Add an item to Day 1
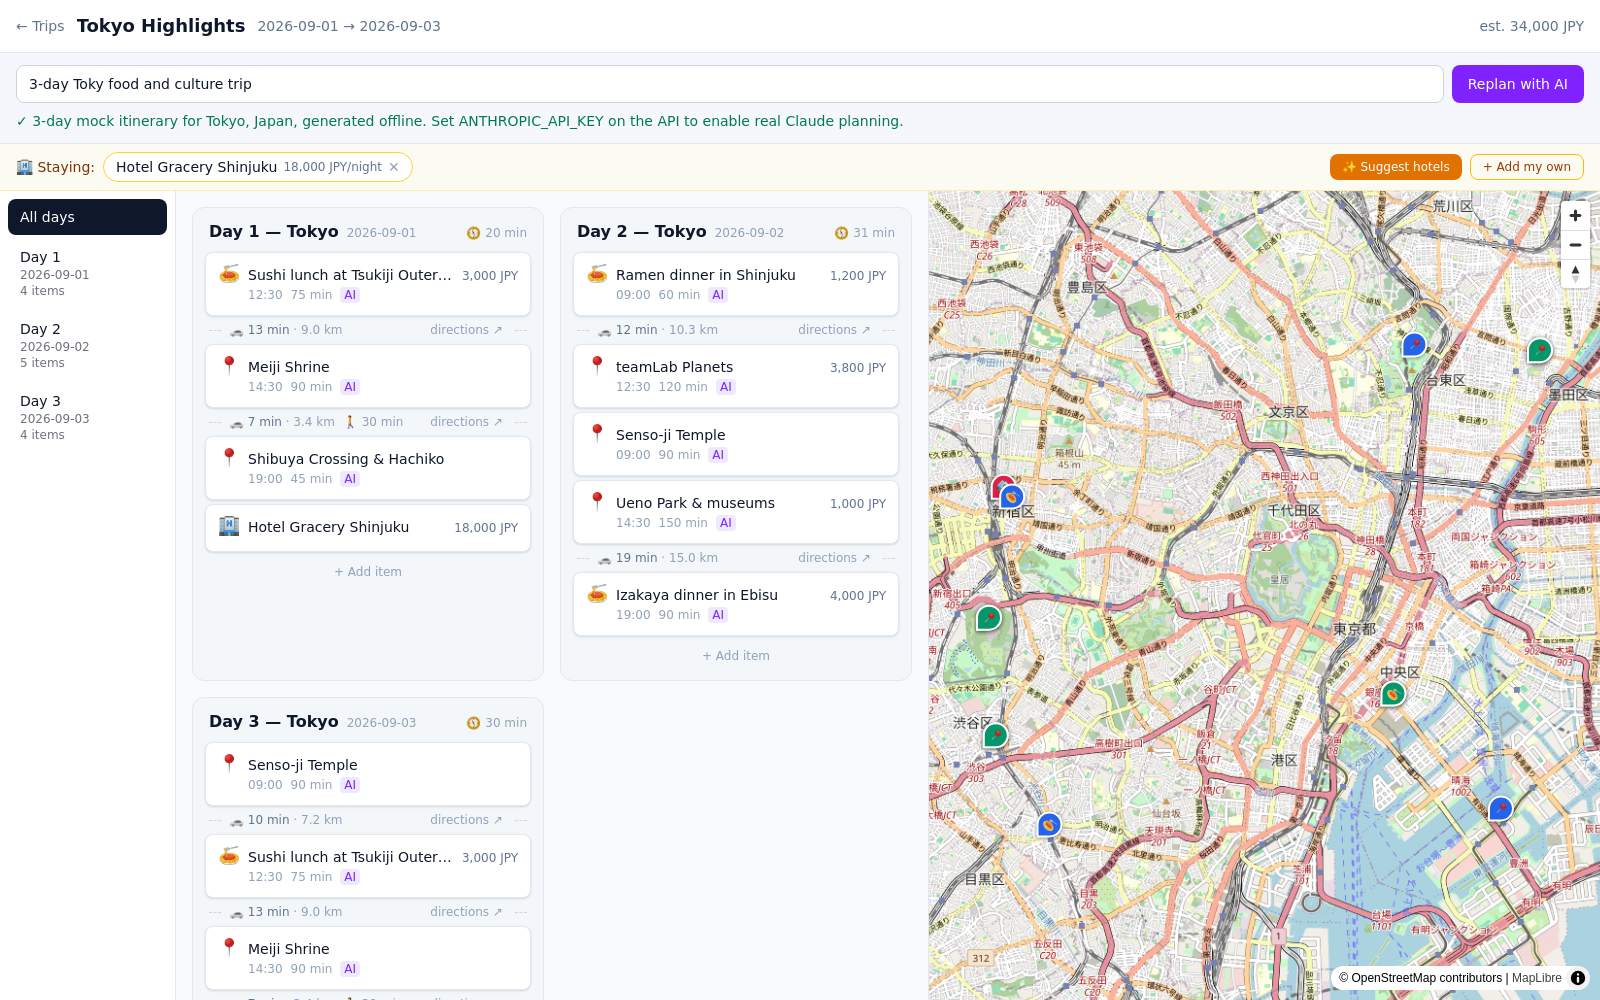The height and width of the screenshot is (1000, 1600). [x=368, y=572]
